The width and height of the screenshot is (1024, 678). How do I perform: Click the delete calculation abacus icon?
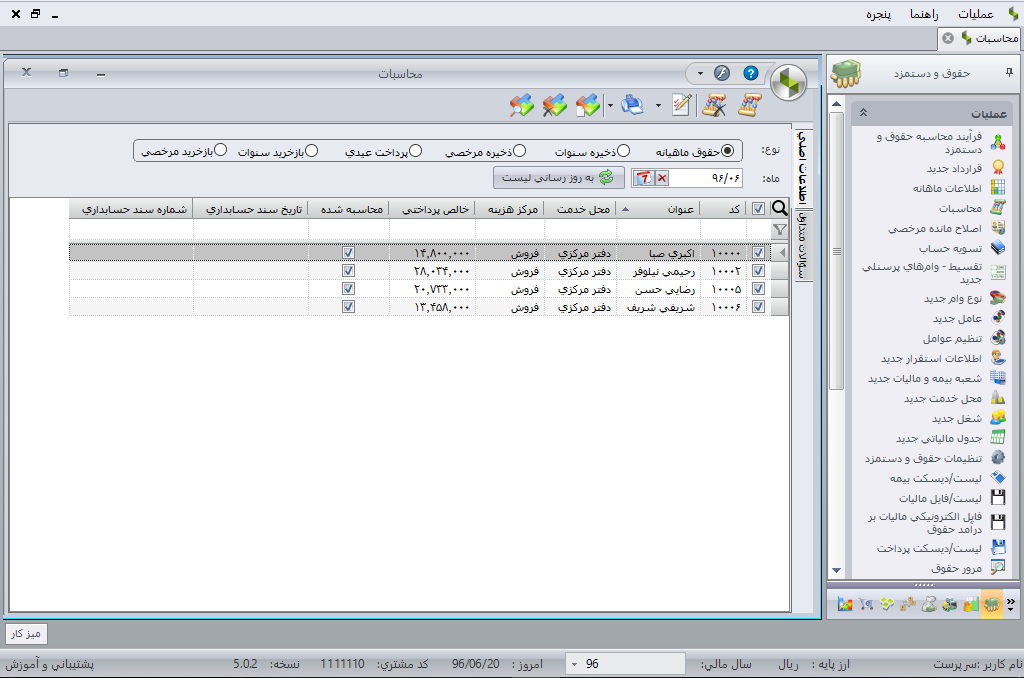point(714,105)
